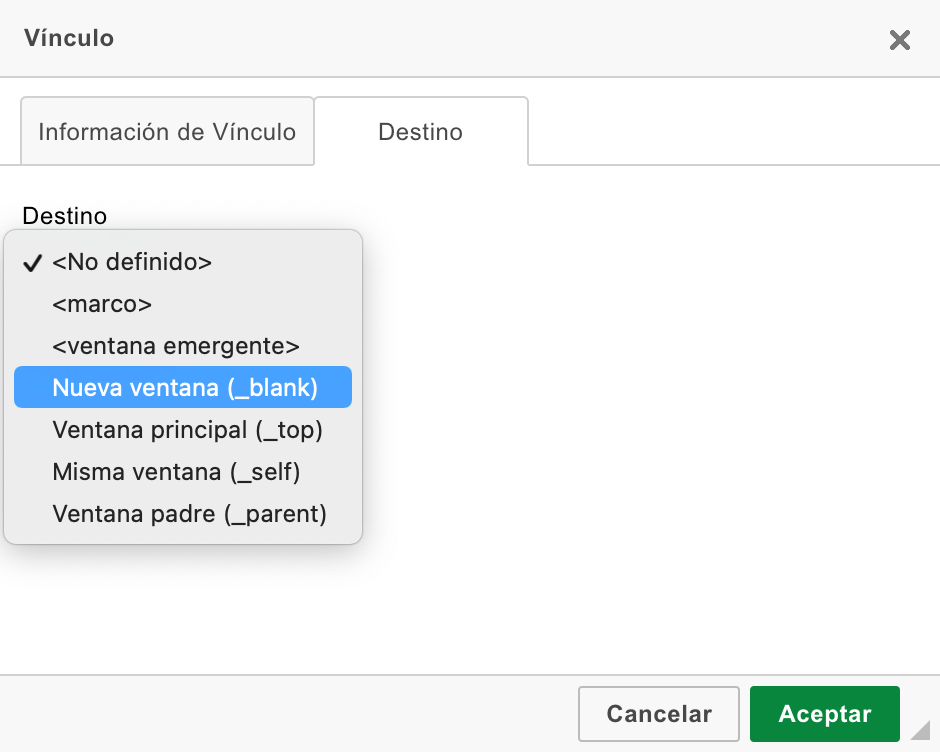Choose Nueva ventana (_blank) target
Viewport: 940px width, 752px height.
pyautogui.click(x=183, y=387)
